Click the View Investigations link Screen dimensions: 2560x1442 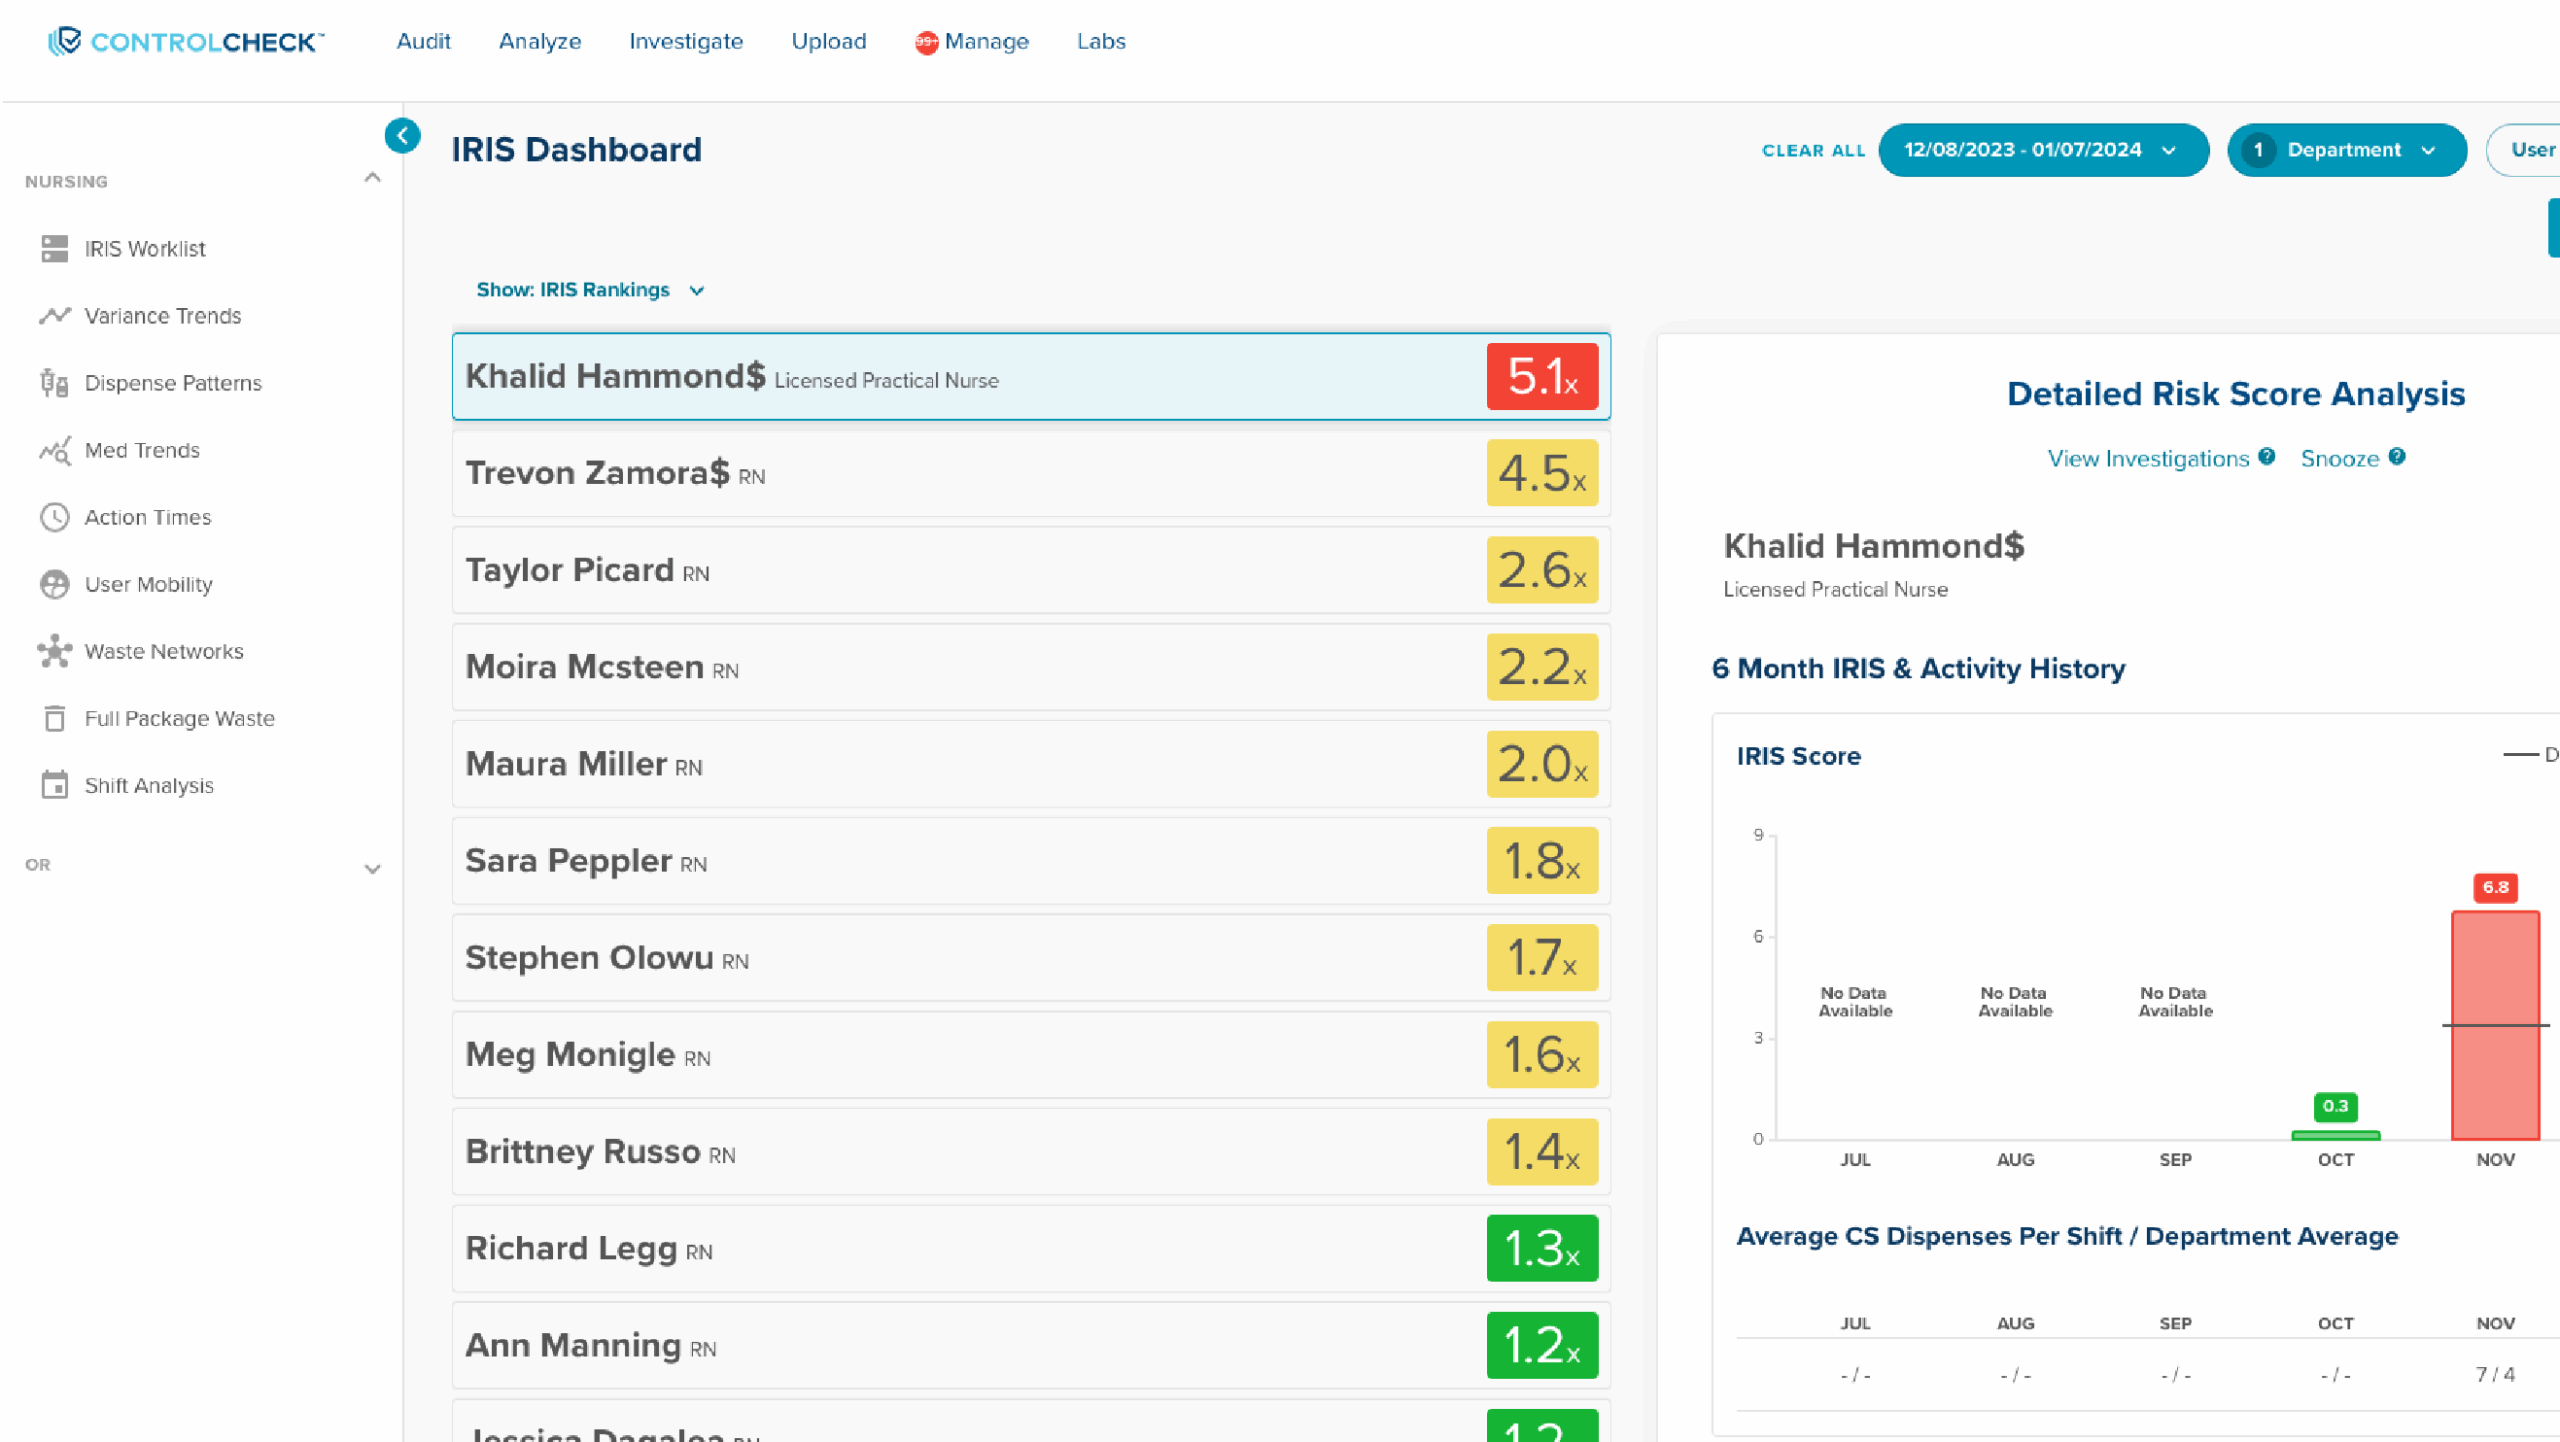coord(2147,458)
